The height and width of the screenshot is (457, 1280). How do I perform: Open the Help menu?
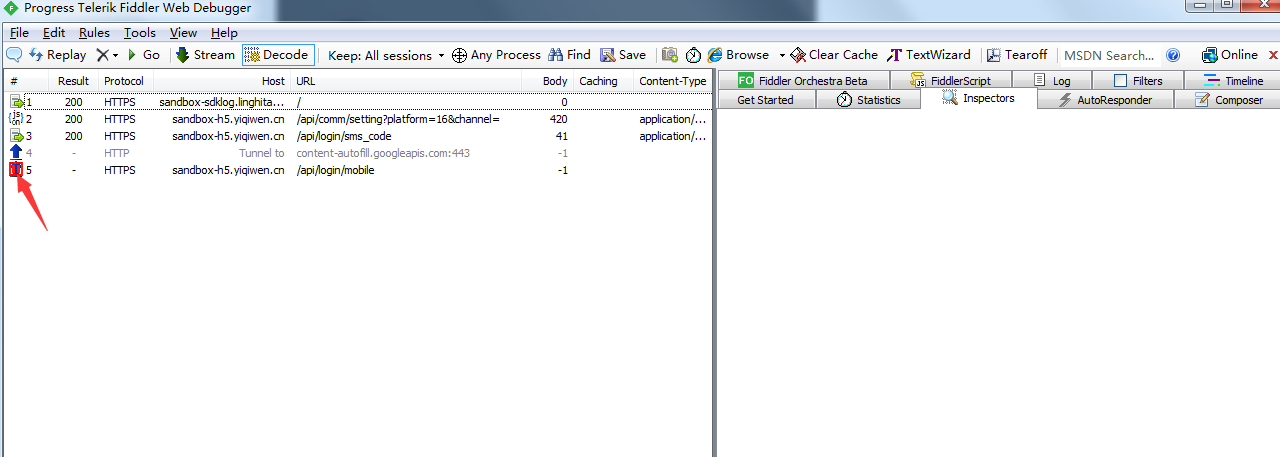224,33
